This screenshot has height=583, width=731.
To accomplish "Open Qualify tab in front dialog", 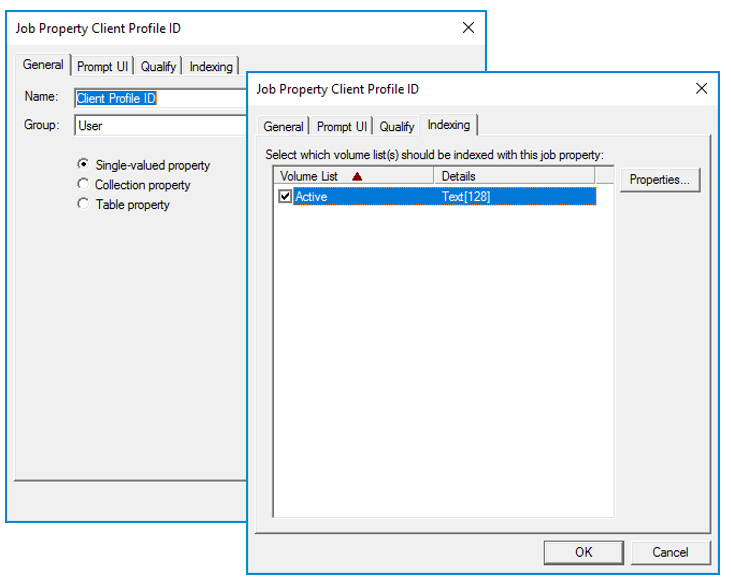I will (x=397, y=126).
